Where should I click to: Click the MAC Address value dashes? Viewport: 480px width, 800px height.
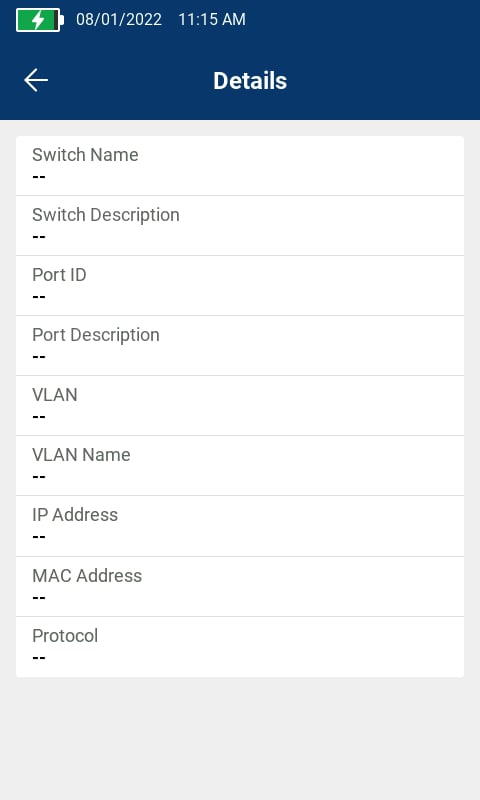(x=39, y=597)
